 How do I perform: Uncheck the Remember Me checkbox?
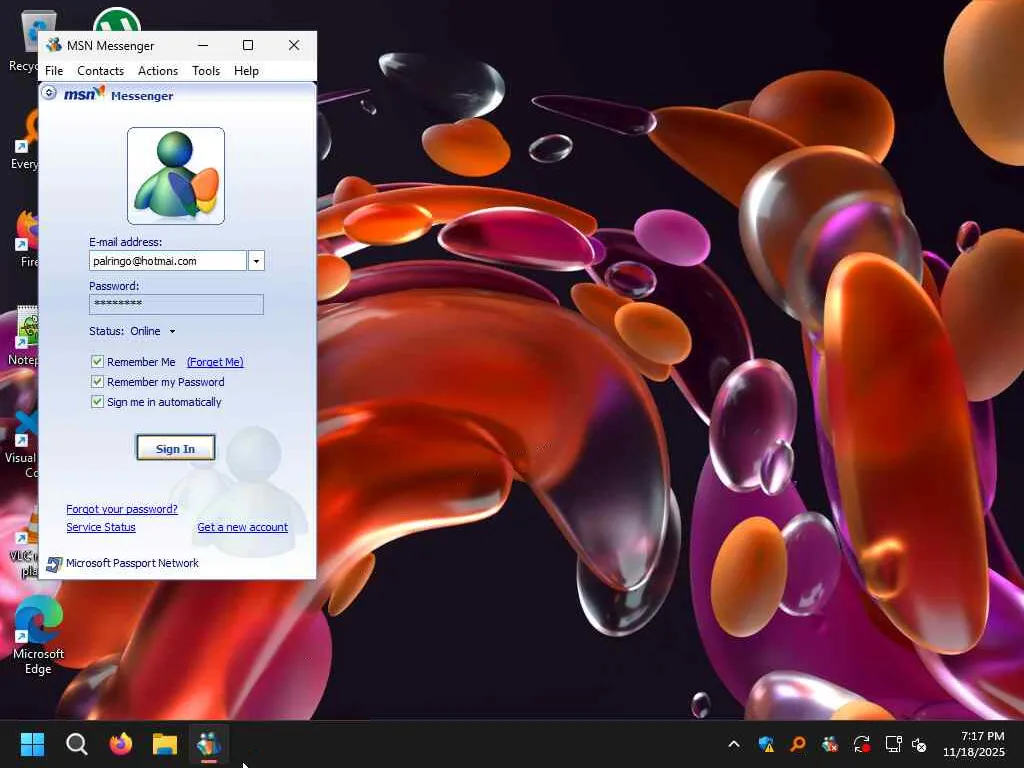(97, 361)
